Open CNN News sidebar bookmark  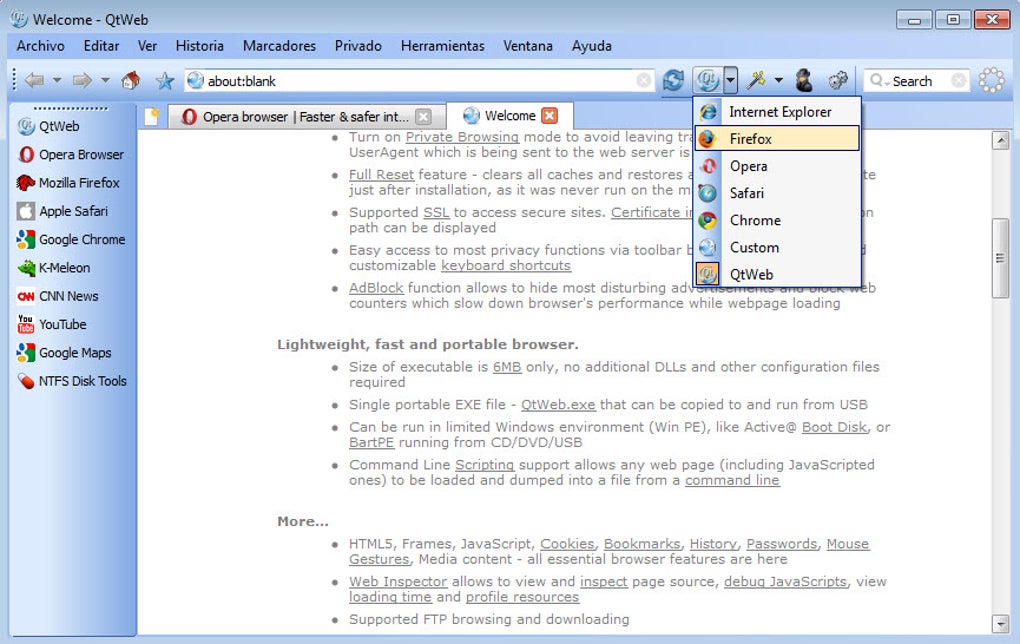point(58,296)
